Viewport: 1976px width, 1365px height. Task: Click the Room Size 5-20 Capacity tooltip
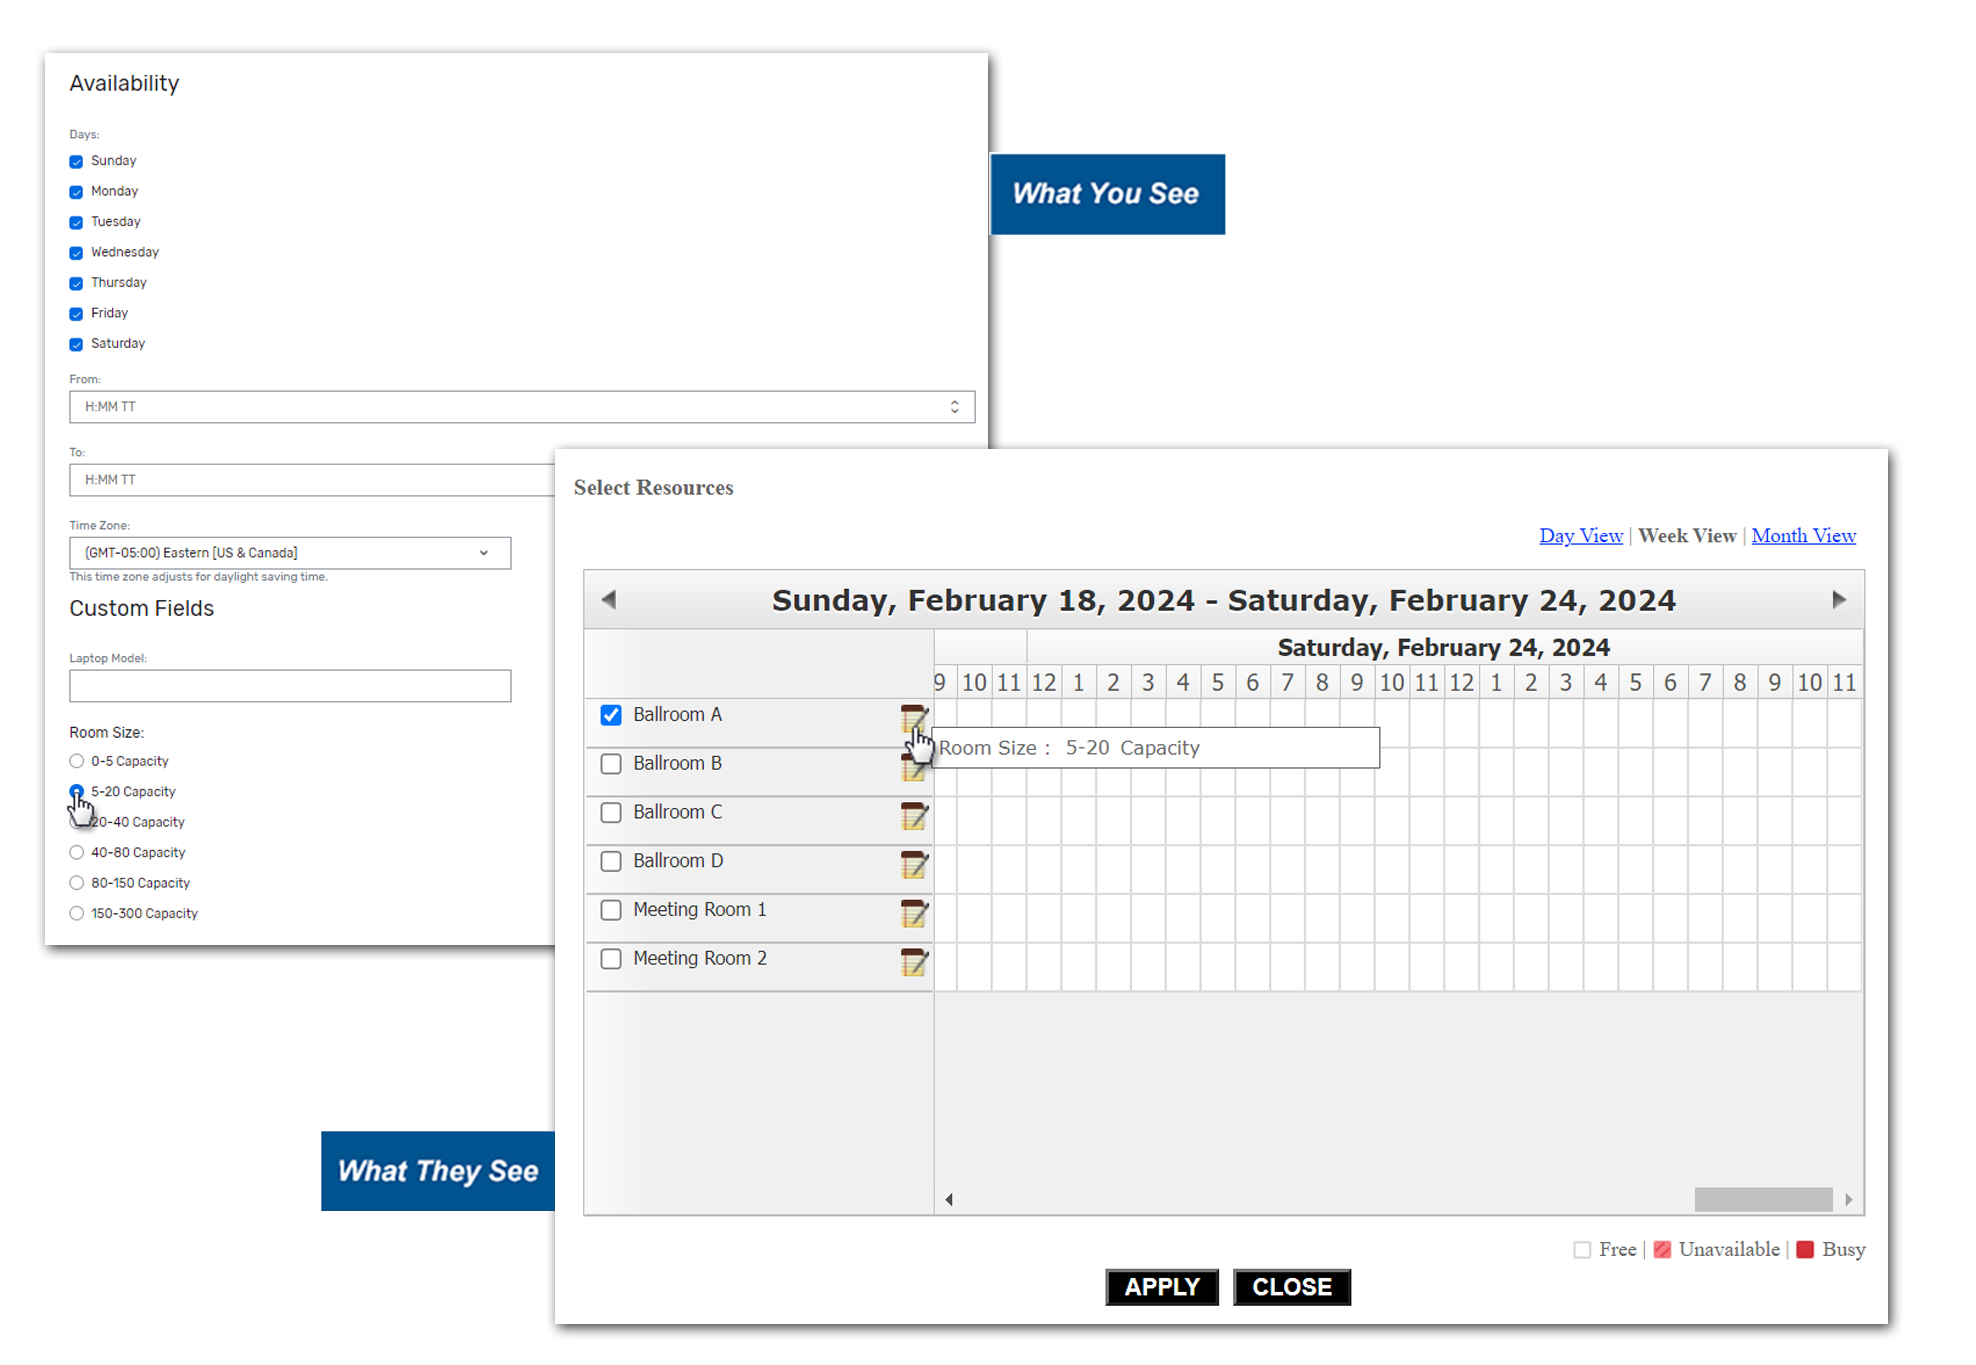1155,748
